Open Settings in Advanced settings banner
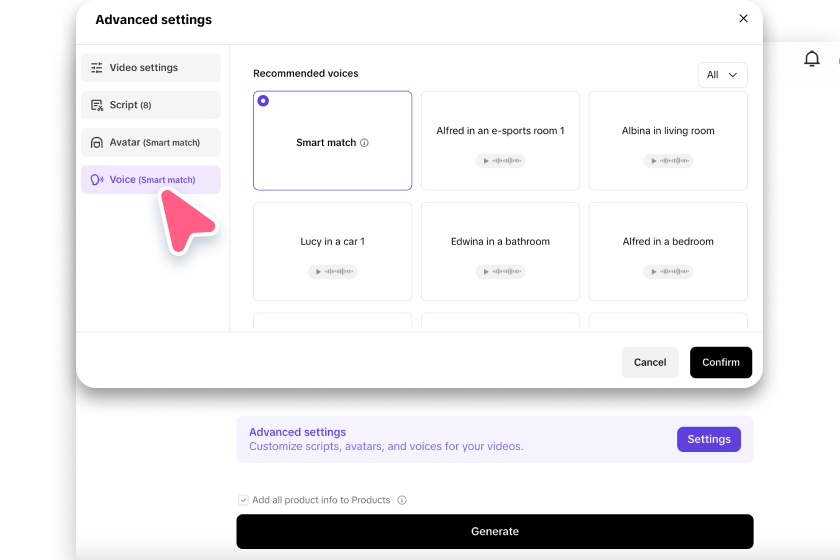Viewport: 840px width, 560px height. pyautogui.click(x=709, y=439)
